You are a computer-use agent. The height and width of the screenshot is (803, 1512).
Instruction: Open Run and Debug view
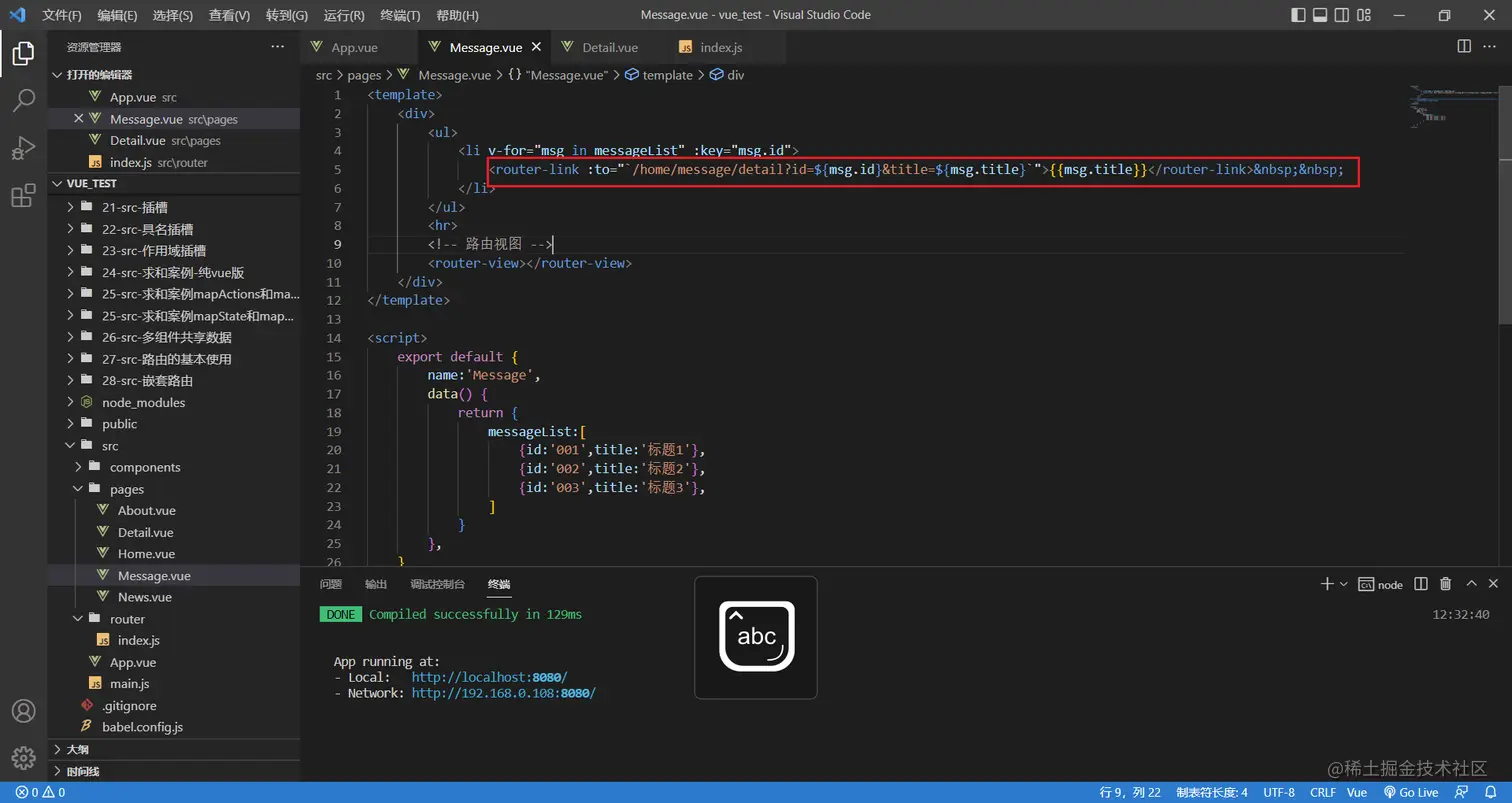[x=23, y=148]
